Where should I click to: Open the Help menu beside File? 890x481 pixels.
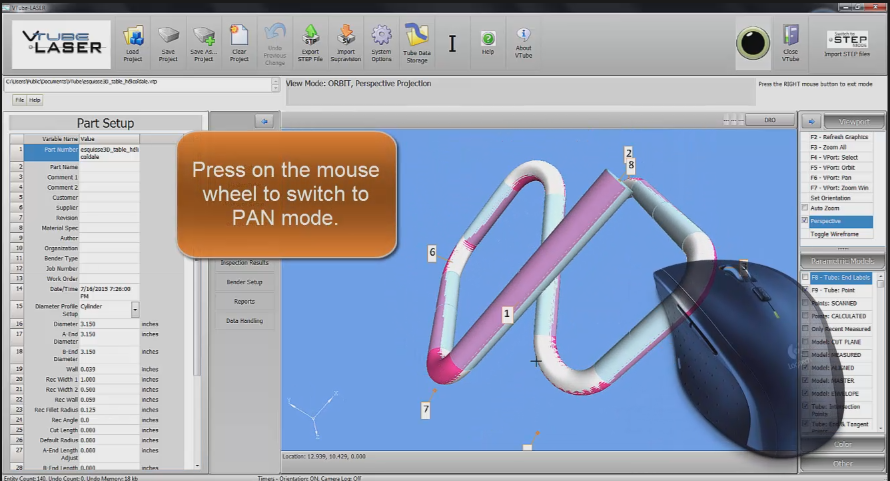tap(35, 100)
